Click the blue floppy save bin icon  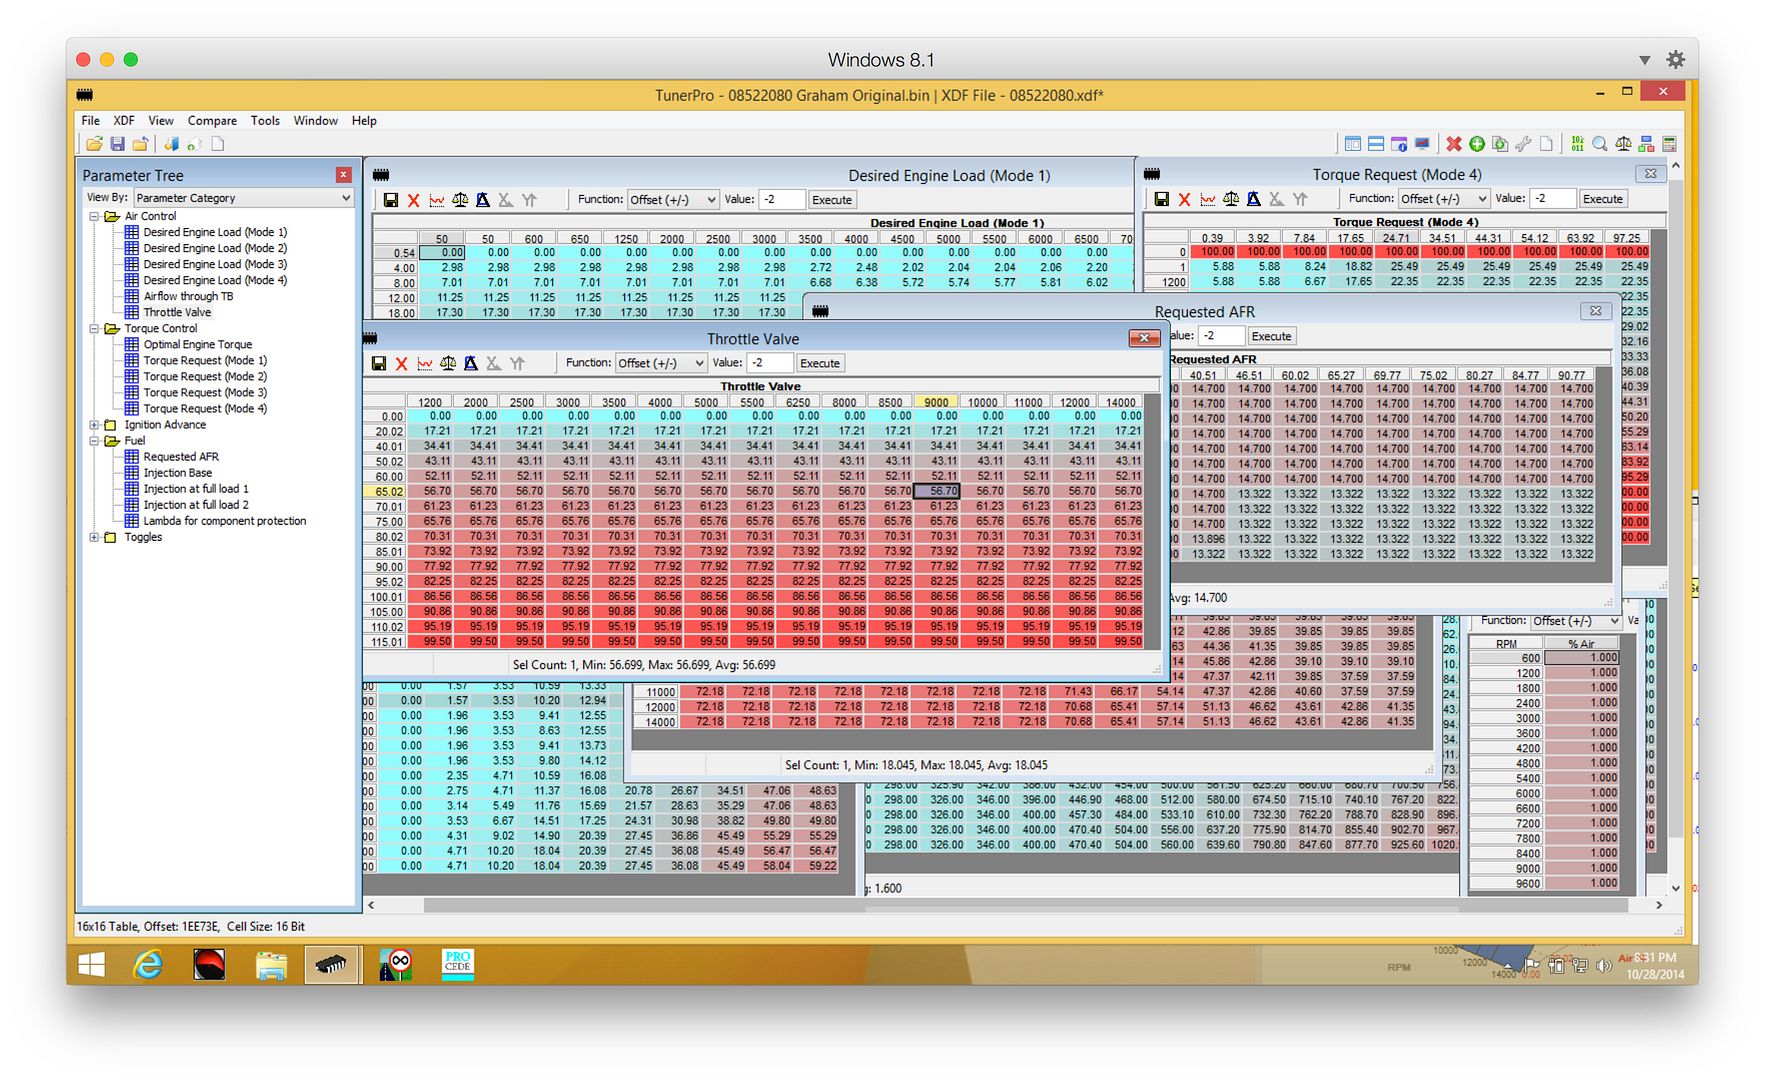(x=117, y=144)
